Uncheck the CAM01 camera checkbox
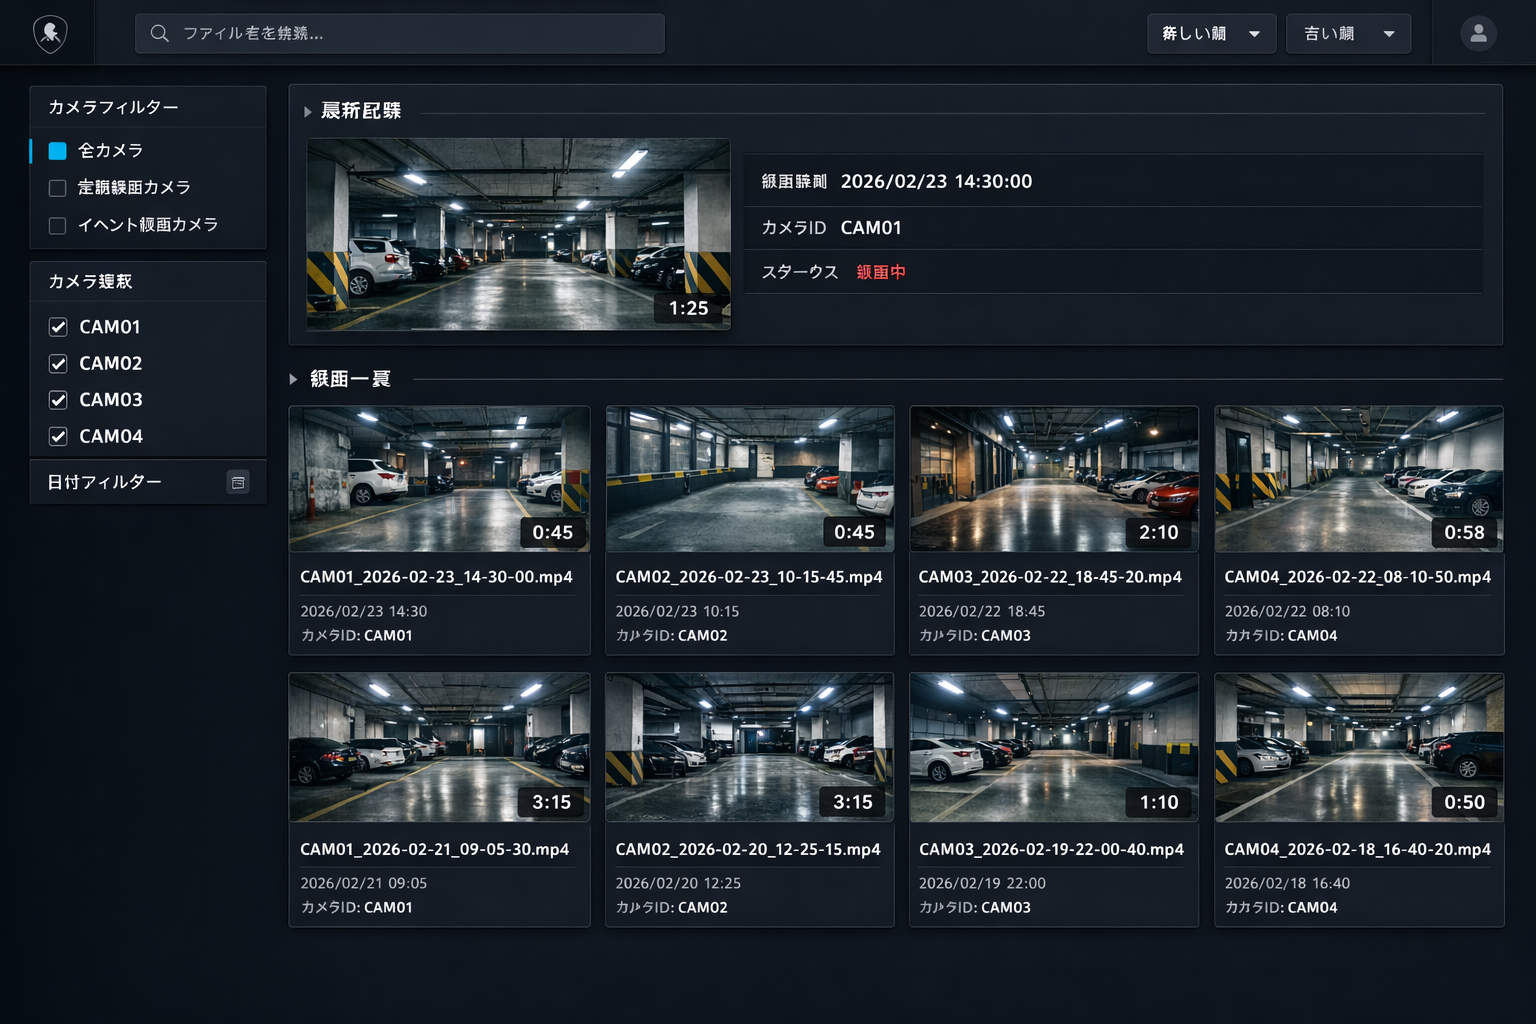Viewport: 1536px width, 1024px height. point(58,327)
